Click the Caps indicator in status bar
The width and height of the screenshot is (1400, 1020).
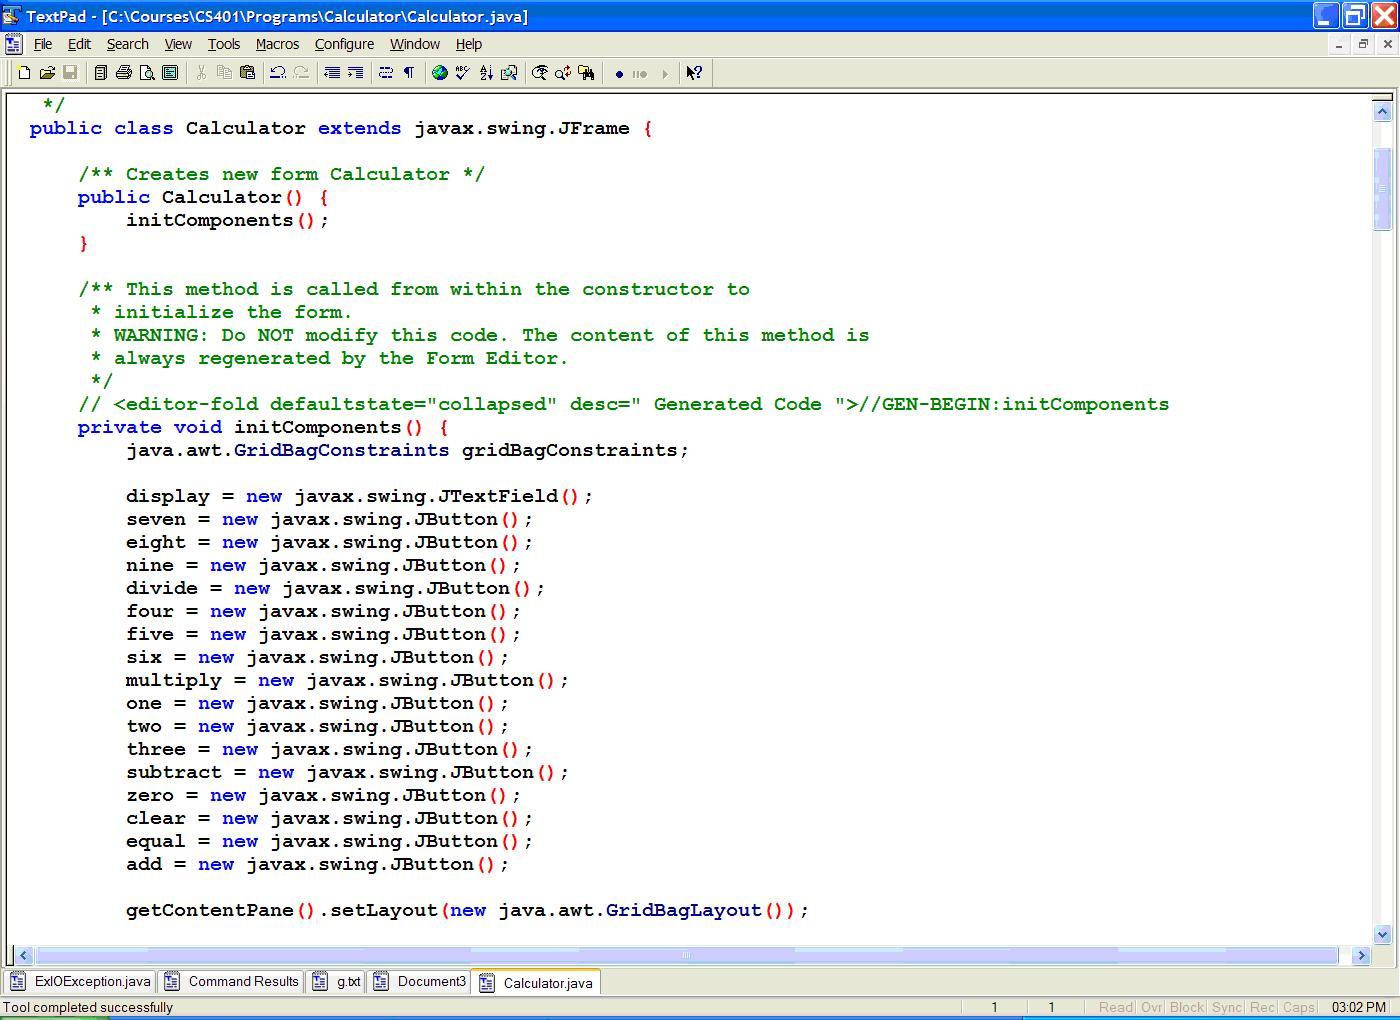click(x=1299, y=1007)
